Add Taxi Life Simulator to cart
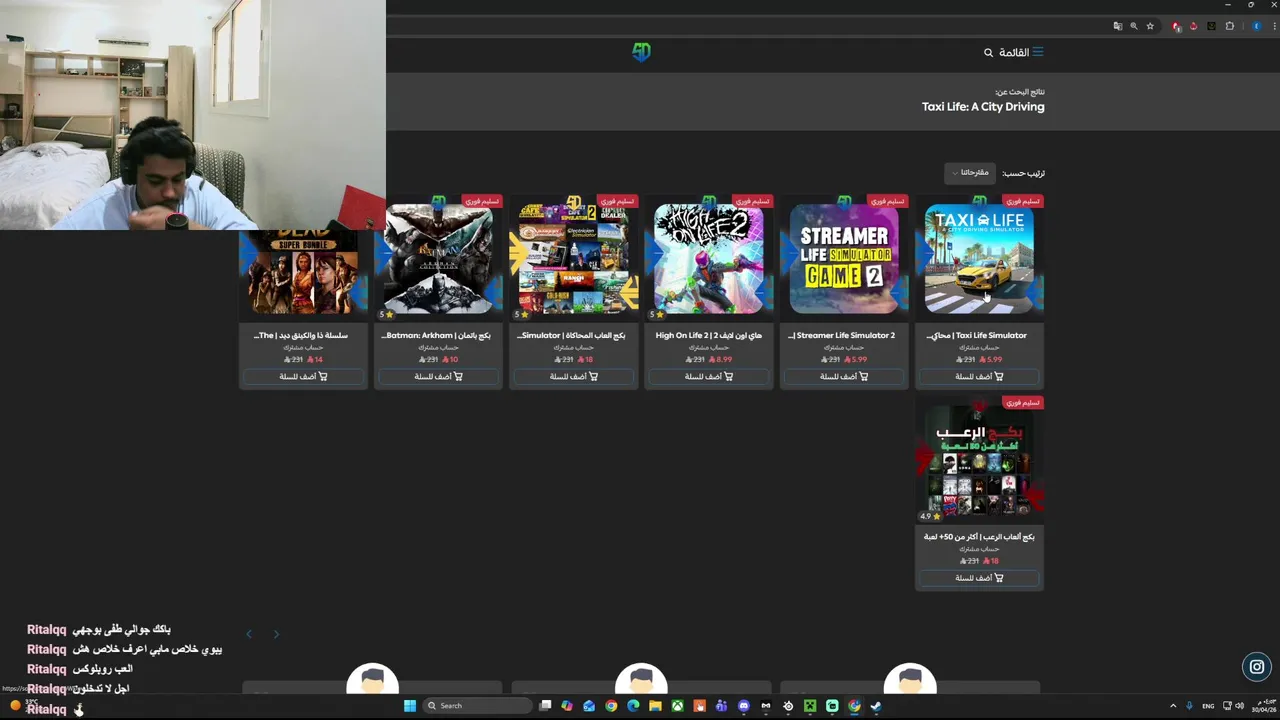 point(979,377)
